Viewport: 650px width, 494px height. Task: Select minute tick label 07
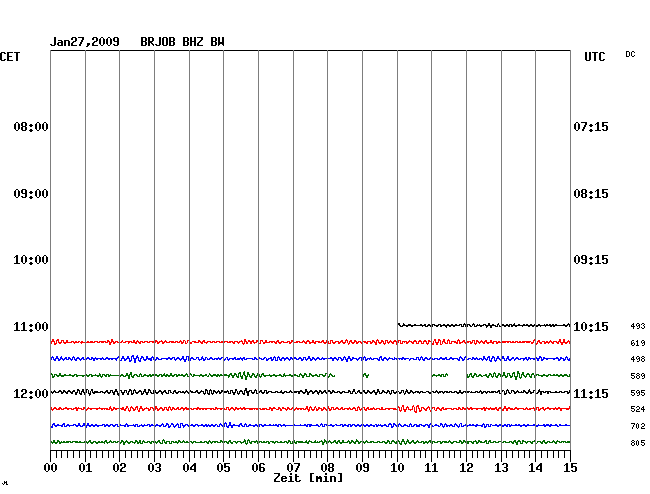point(293,468)
